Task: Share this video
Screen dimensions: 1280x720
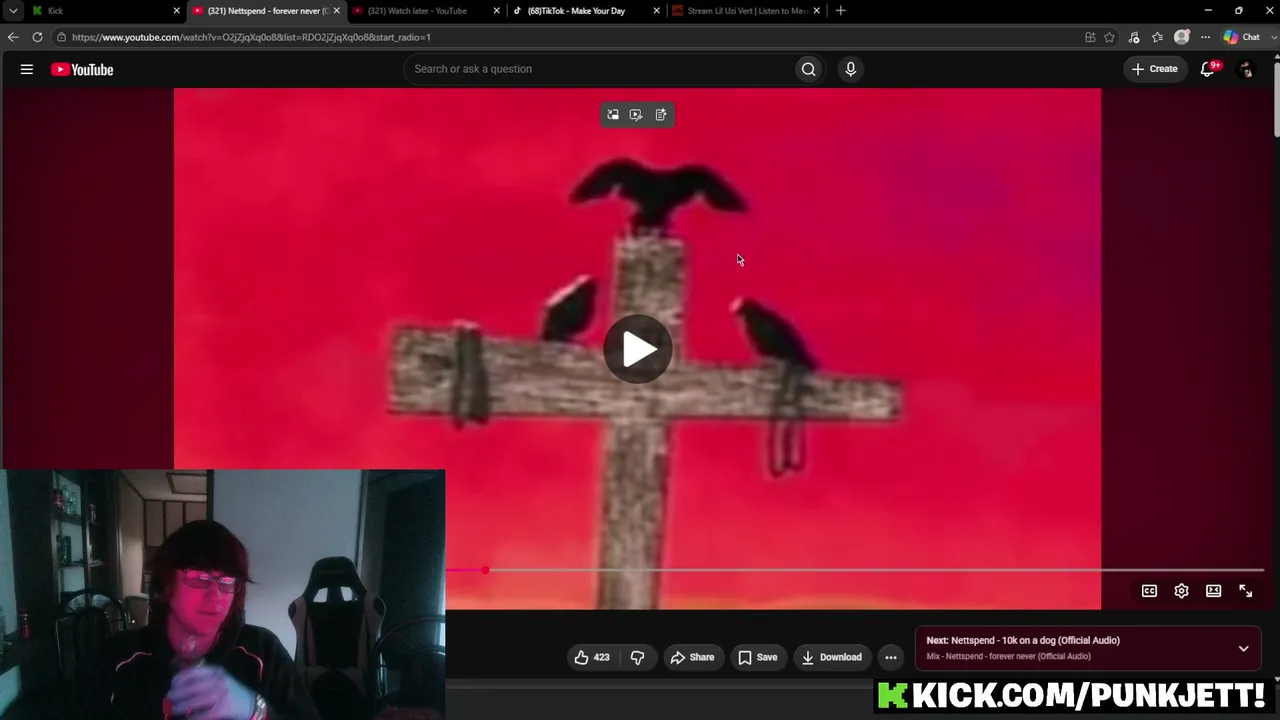Action: pyautogui.click(x=692, y=657)
